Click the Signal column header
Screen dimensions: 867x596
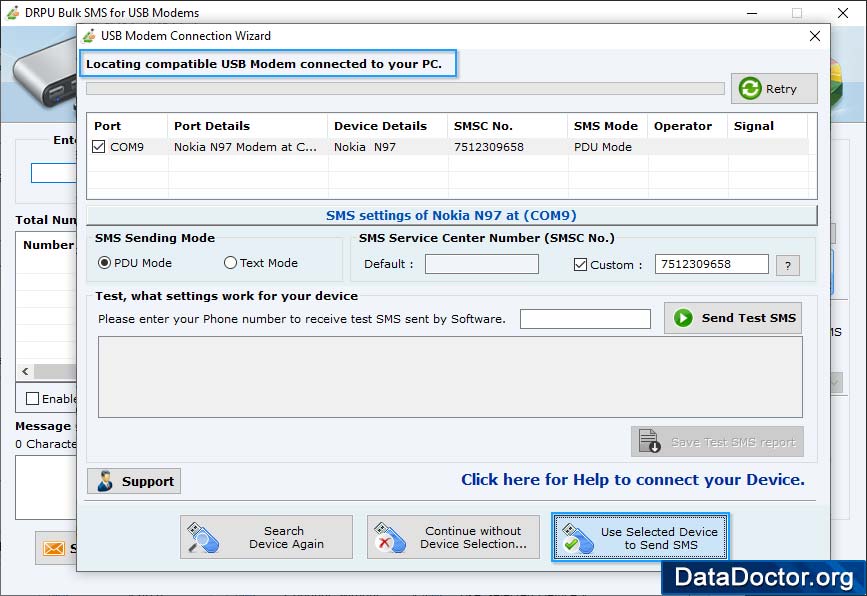(x=767, y=126)
